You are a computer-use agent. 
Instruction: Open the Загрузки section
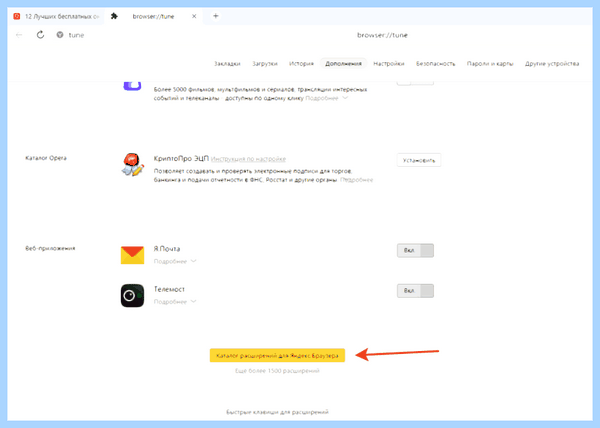coord(265,63)
